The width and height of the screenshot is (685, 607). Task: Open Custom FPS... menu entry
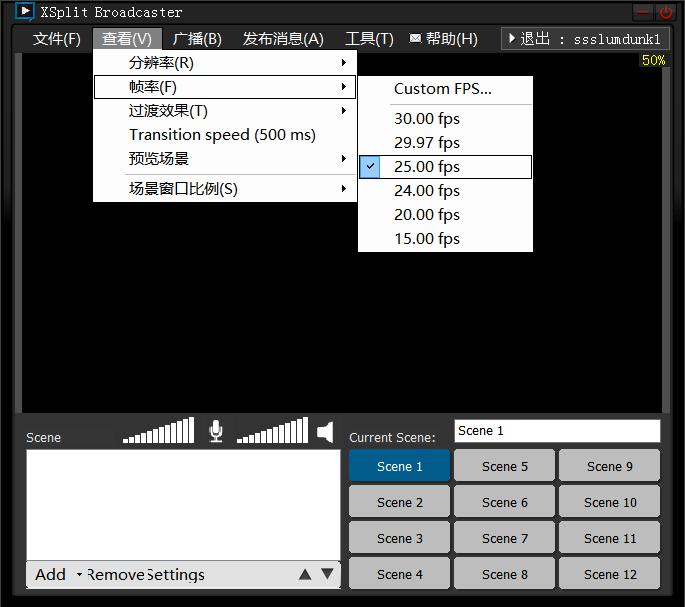[x=445, y=89]
